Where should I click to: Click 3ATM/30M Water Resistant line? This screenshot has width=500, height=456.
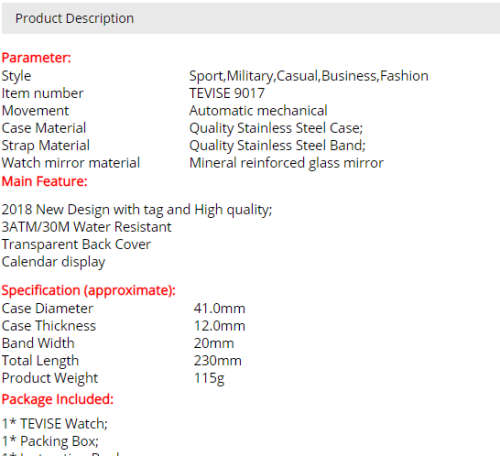pyautogui.click(x=86, y=227)
